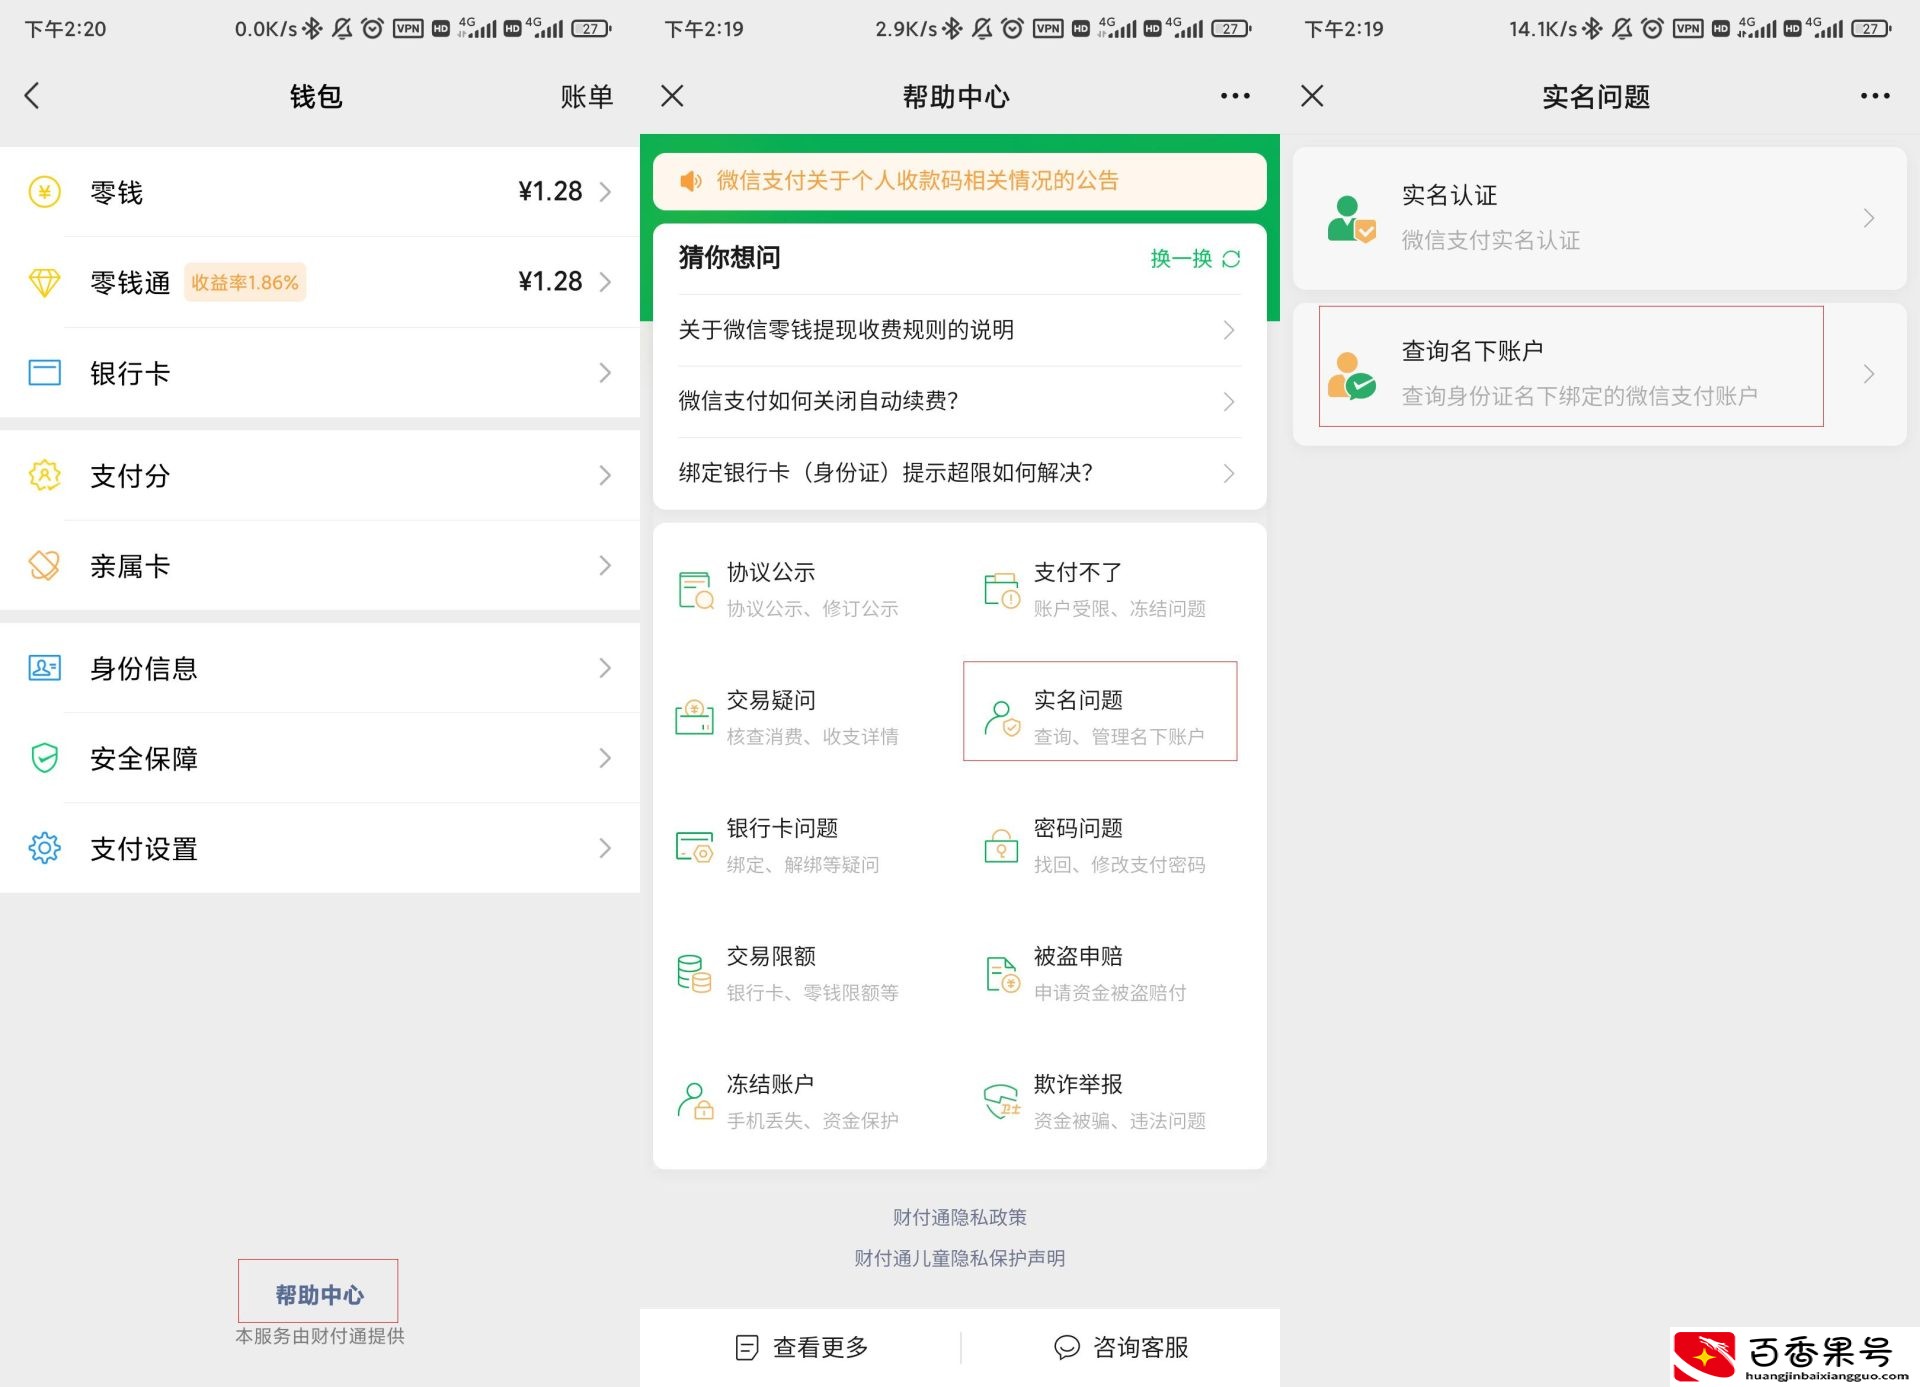Open the three-dot menu in 帮助中心
The image size is (1920, 1387).
pos(1235,96)
